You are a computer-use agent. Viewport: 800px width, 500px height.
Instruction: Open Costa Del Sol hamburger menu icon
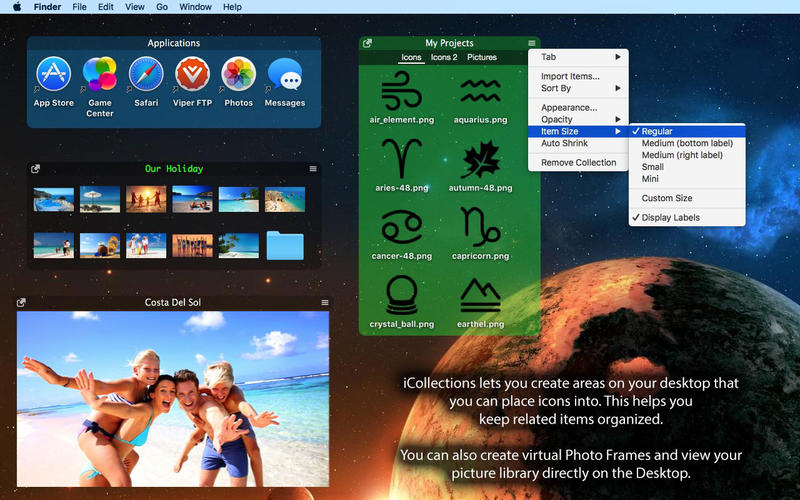[324, 303]
